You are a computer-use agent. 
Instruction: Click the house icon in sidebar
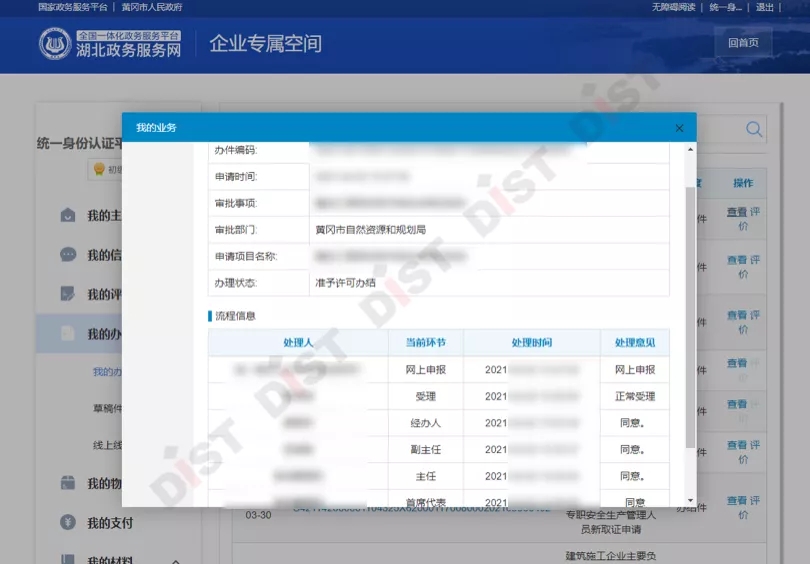pos(67,215)
